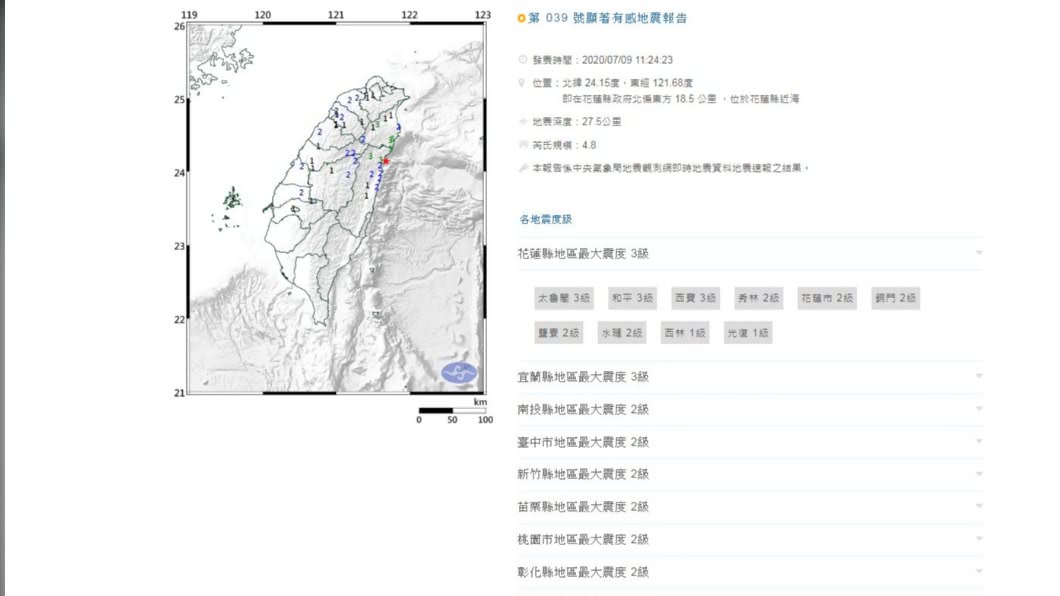Image resolution: width=1060 pixels, height=596 pixels.
Task: Click the clock icon beside 發震時間
Action: tap(522, 59)
